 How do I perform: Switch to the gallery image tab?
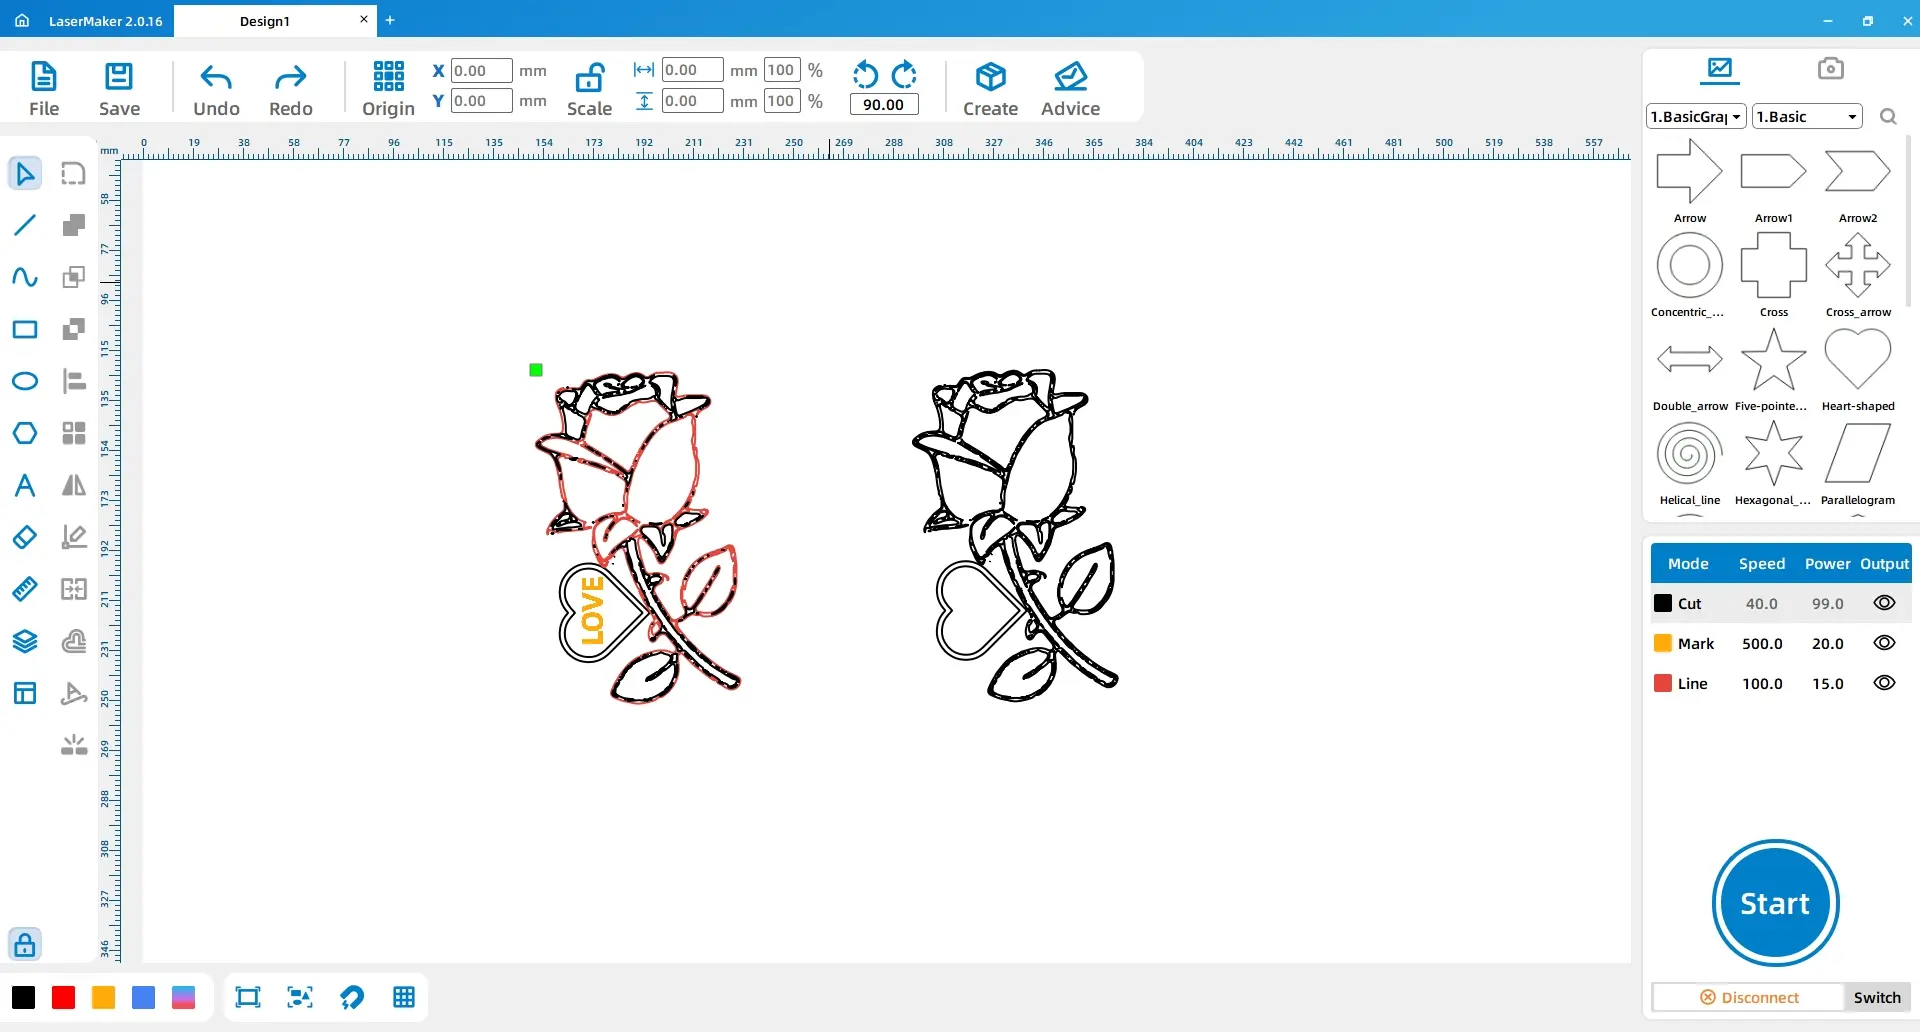(1720, 69)
